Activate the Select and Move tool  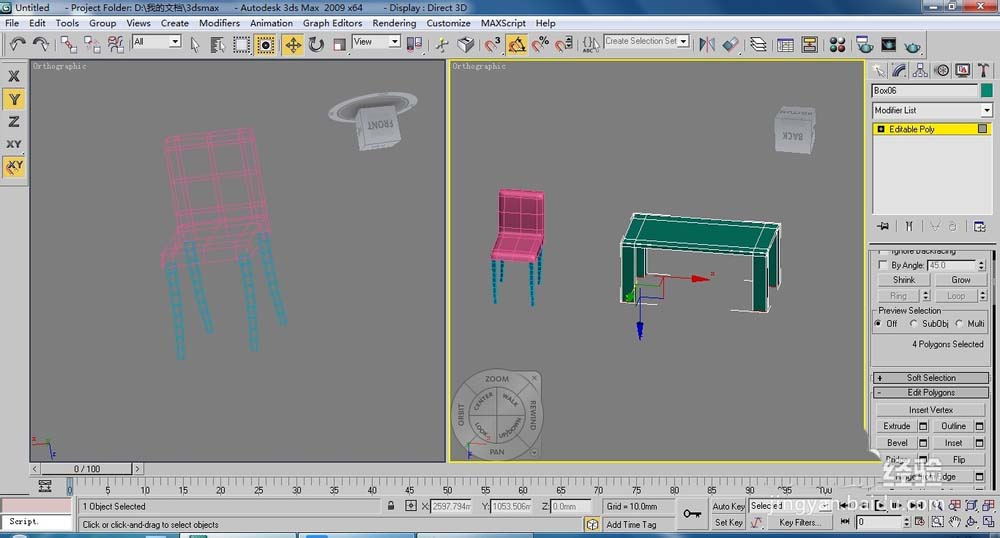click(293, 44)
